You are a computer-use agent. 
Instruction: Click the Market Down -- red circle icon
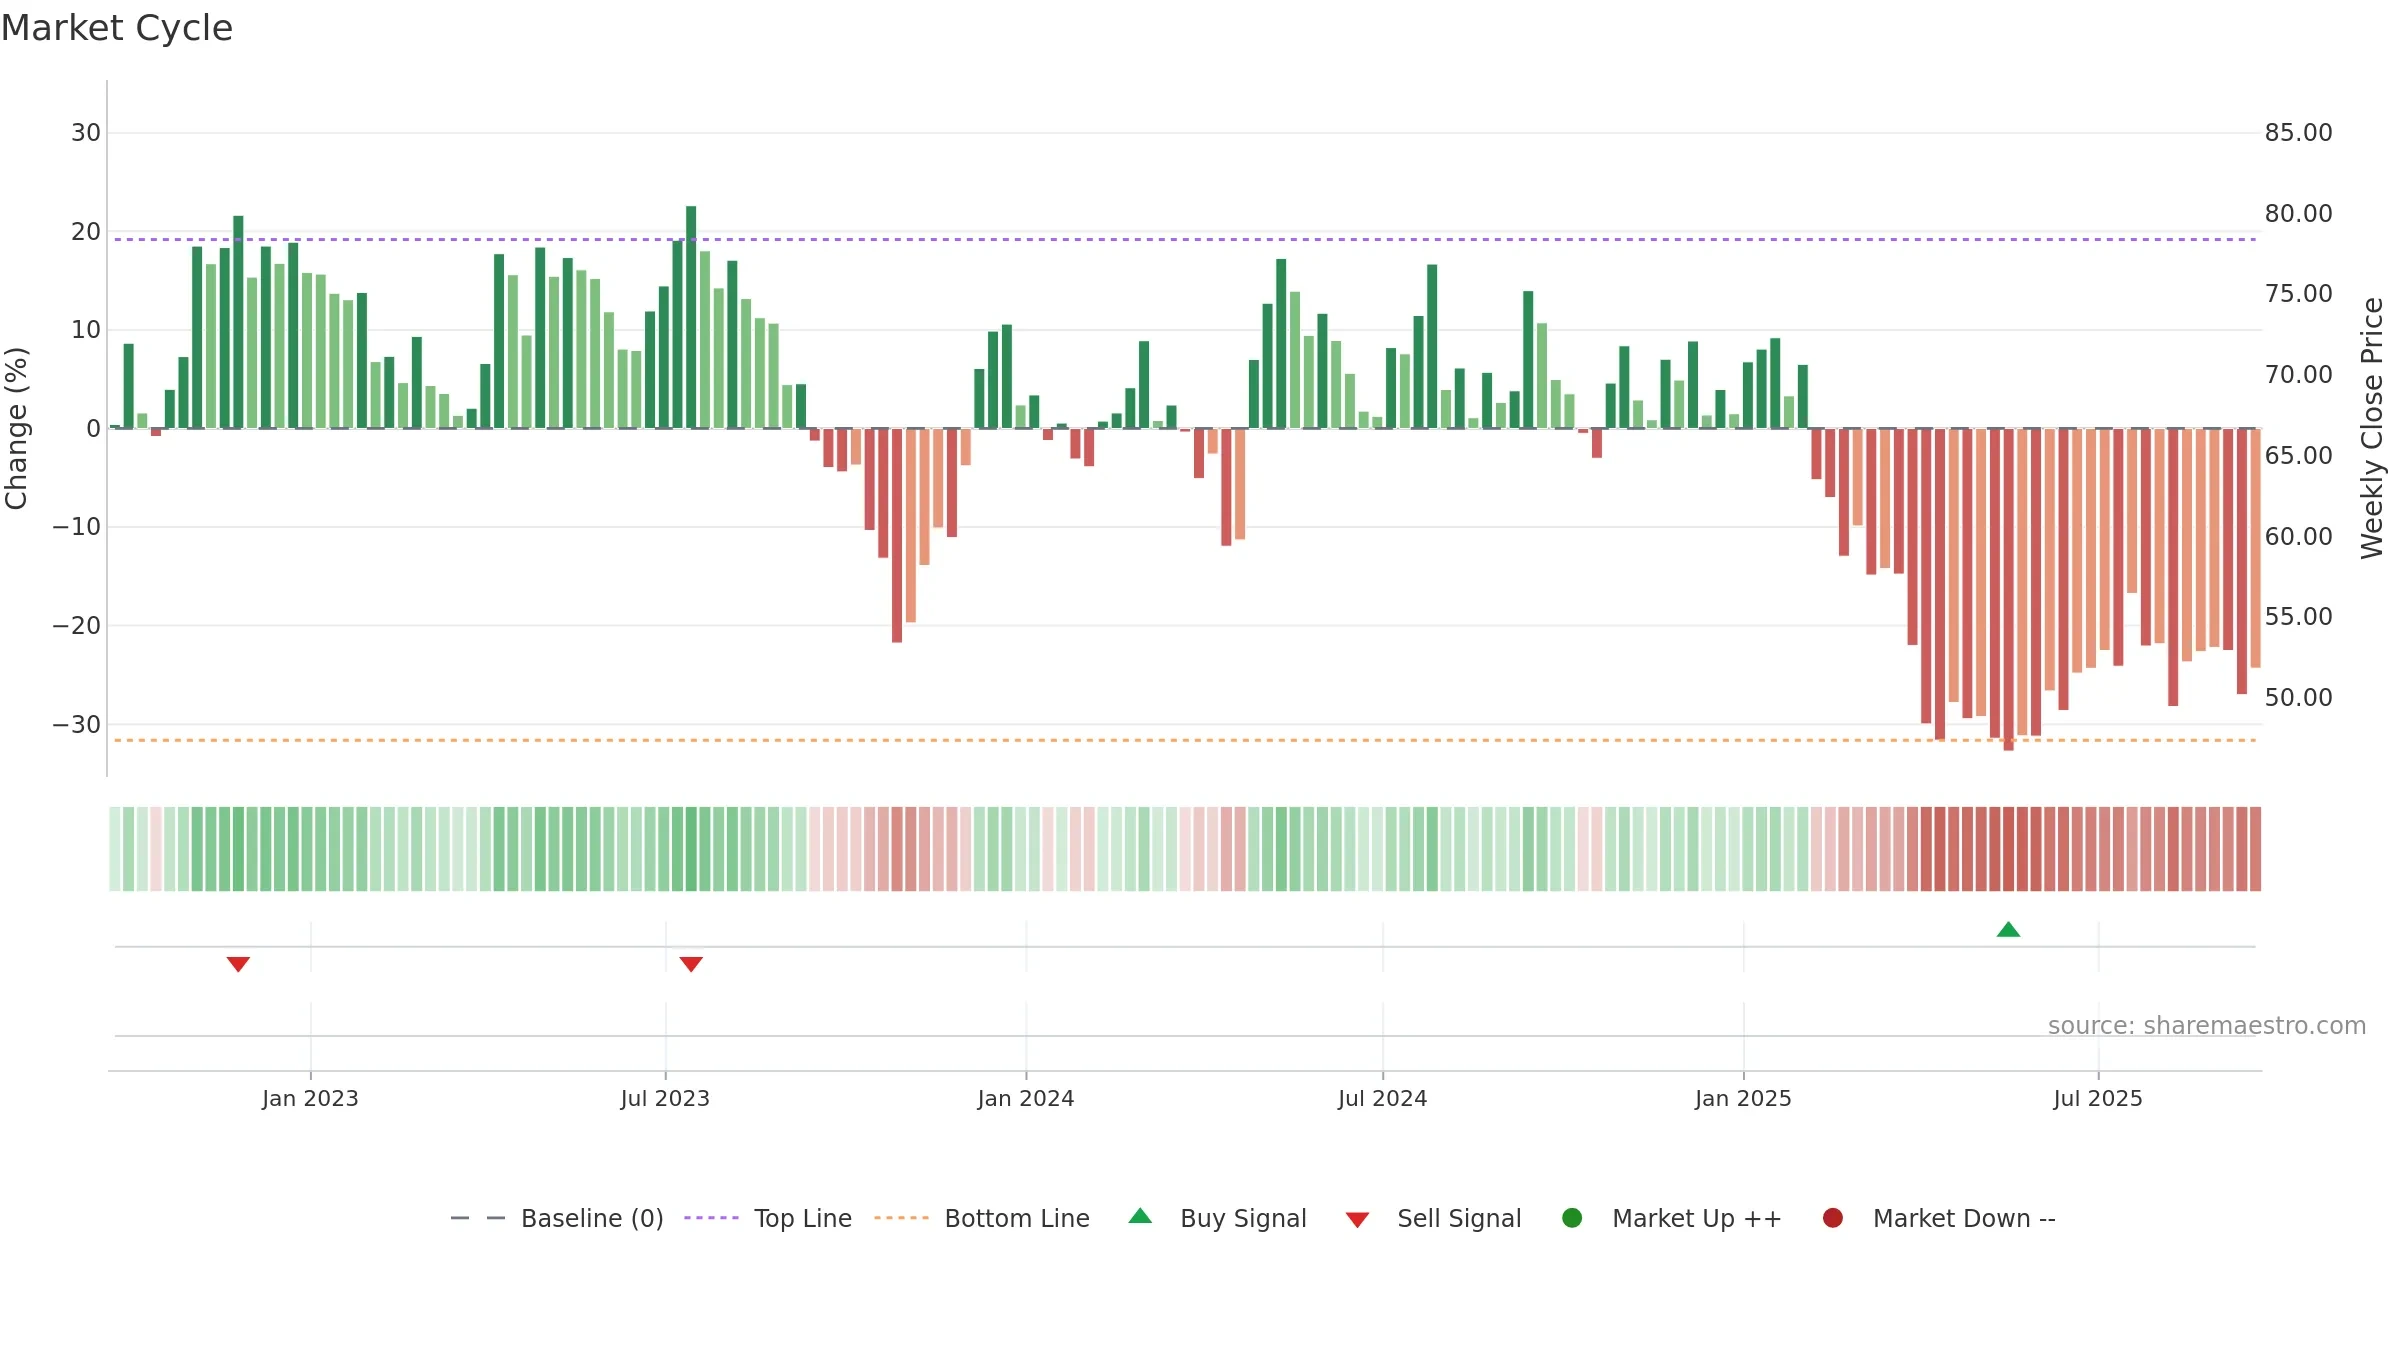pyautogui.click(x=1833, y=1218)
